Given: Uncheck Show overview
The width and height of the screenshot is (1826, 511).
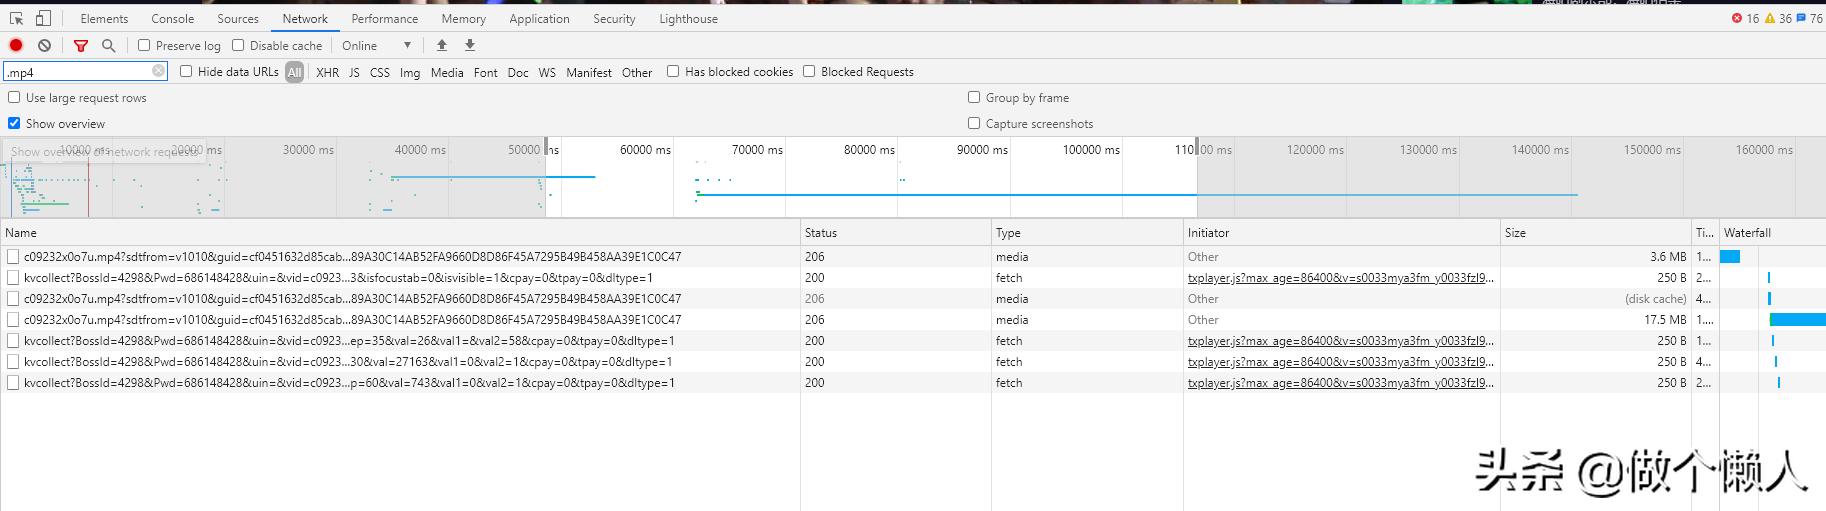Looking at the screenshot, I should [x=14, y=123].
